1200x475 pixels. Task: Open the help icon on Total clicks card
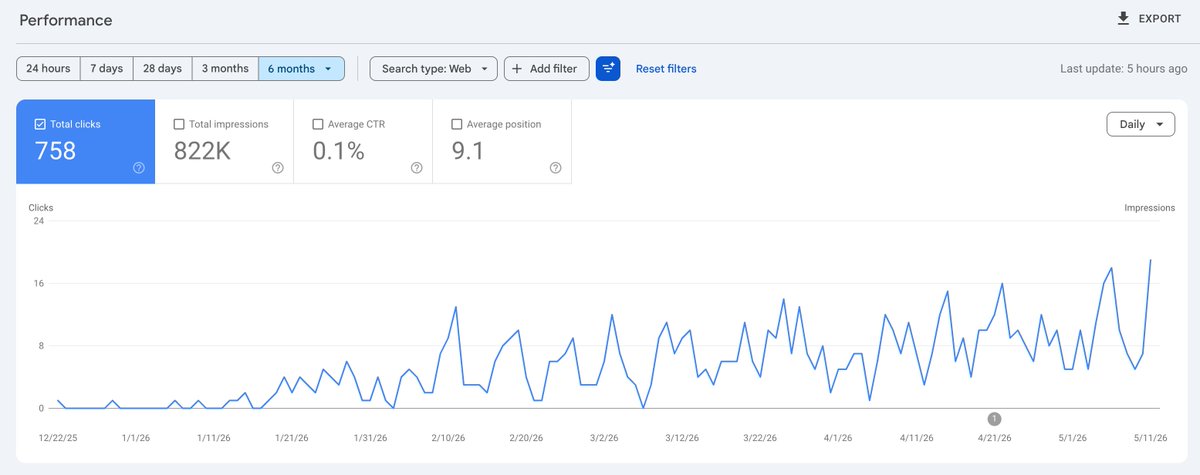139,168
